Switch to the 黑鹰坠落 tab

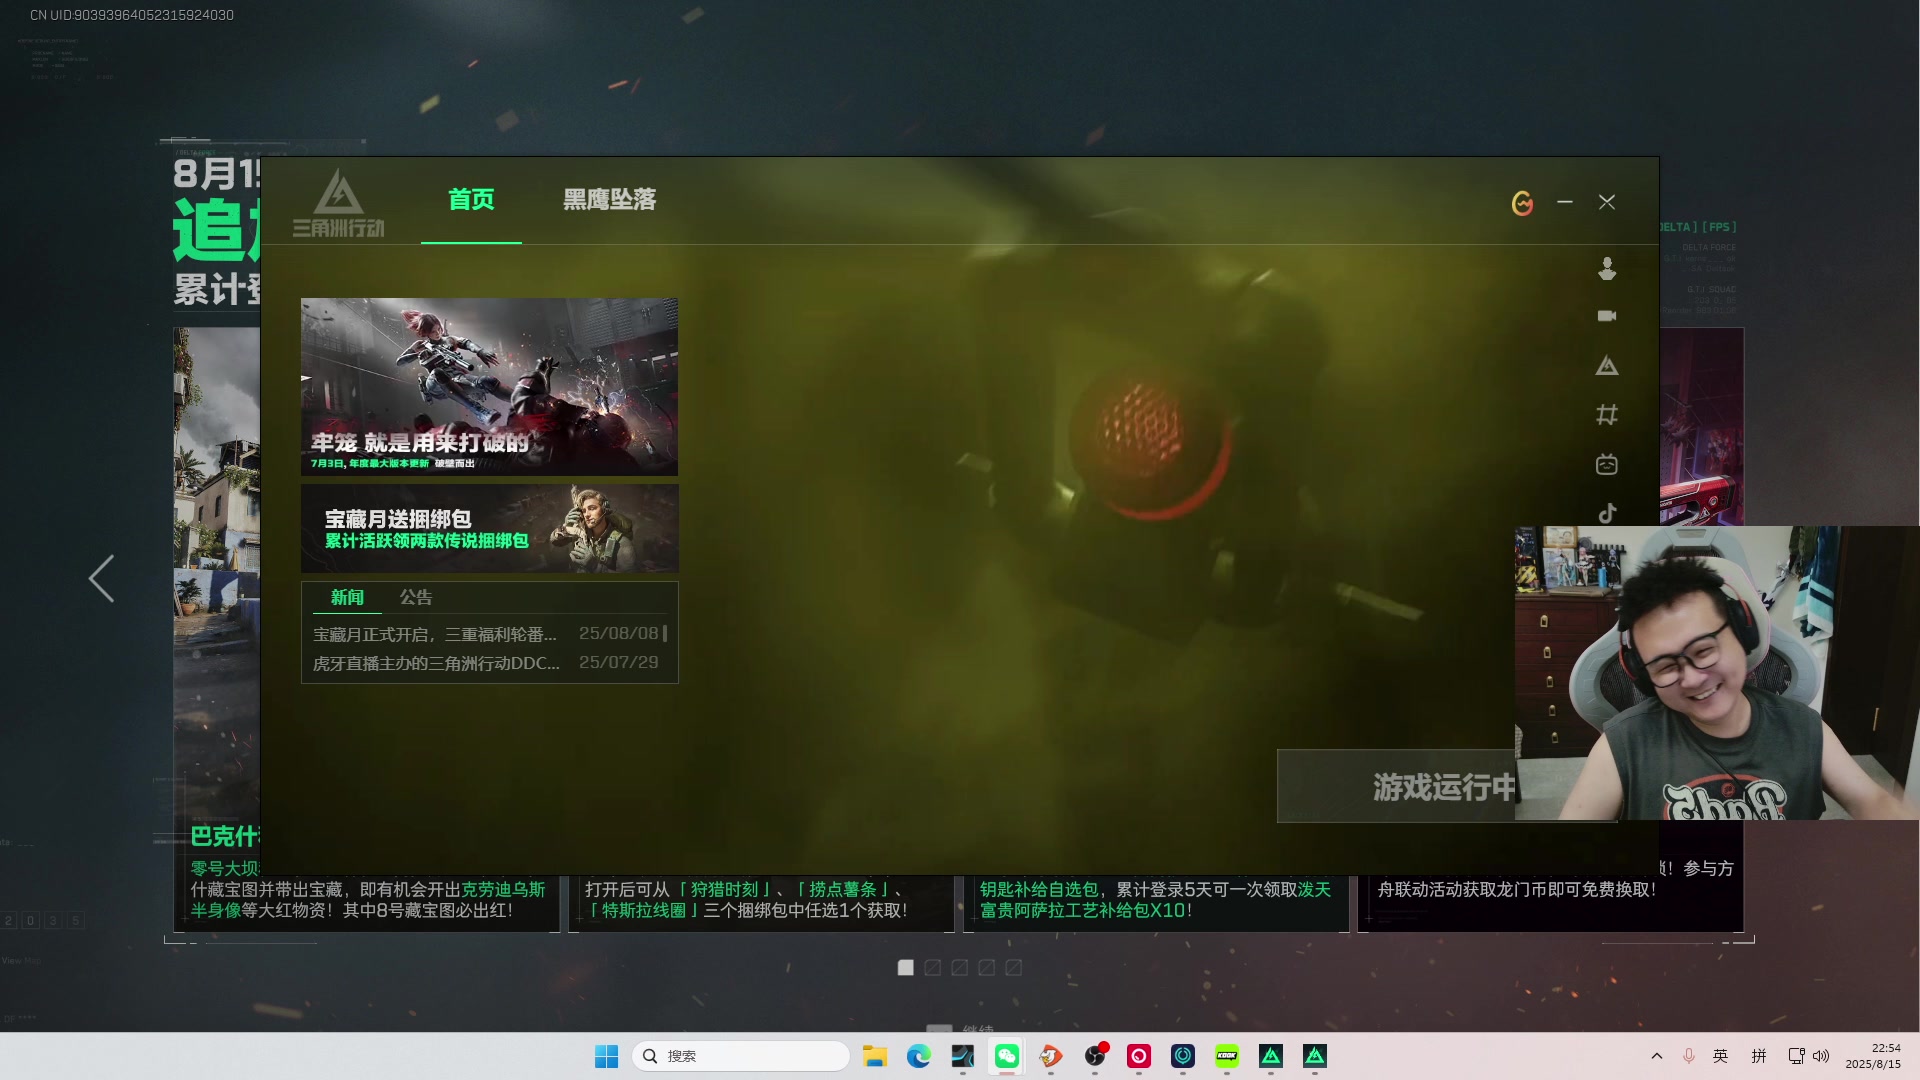coord(609,200)
